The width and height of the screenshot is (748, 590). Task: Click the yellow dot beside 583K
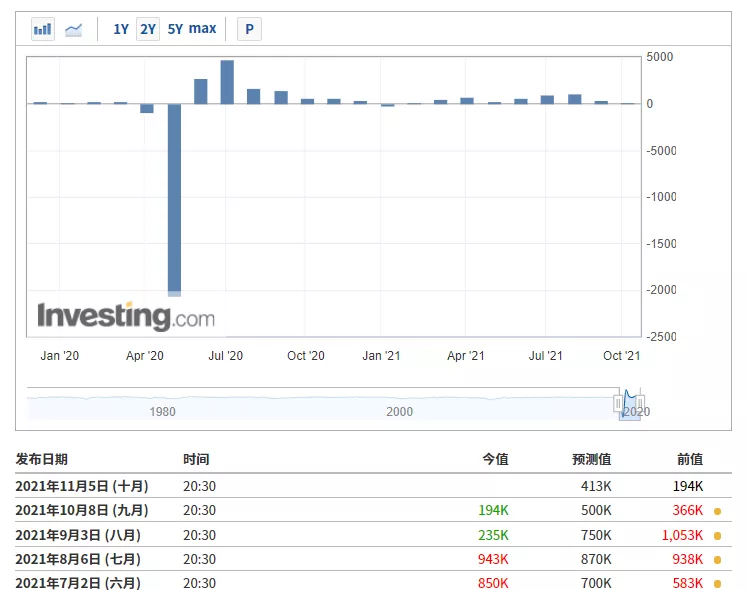click(717, 583)
